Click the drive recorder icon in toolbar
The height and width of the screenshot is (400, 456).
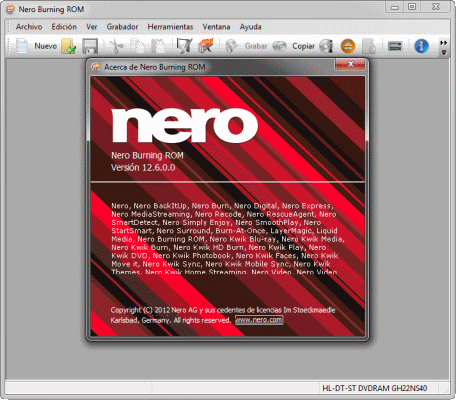coord(395,46)
